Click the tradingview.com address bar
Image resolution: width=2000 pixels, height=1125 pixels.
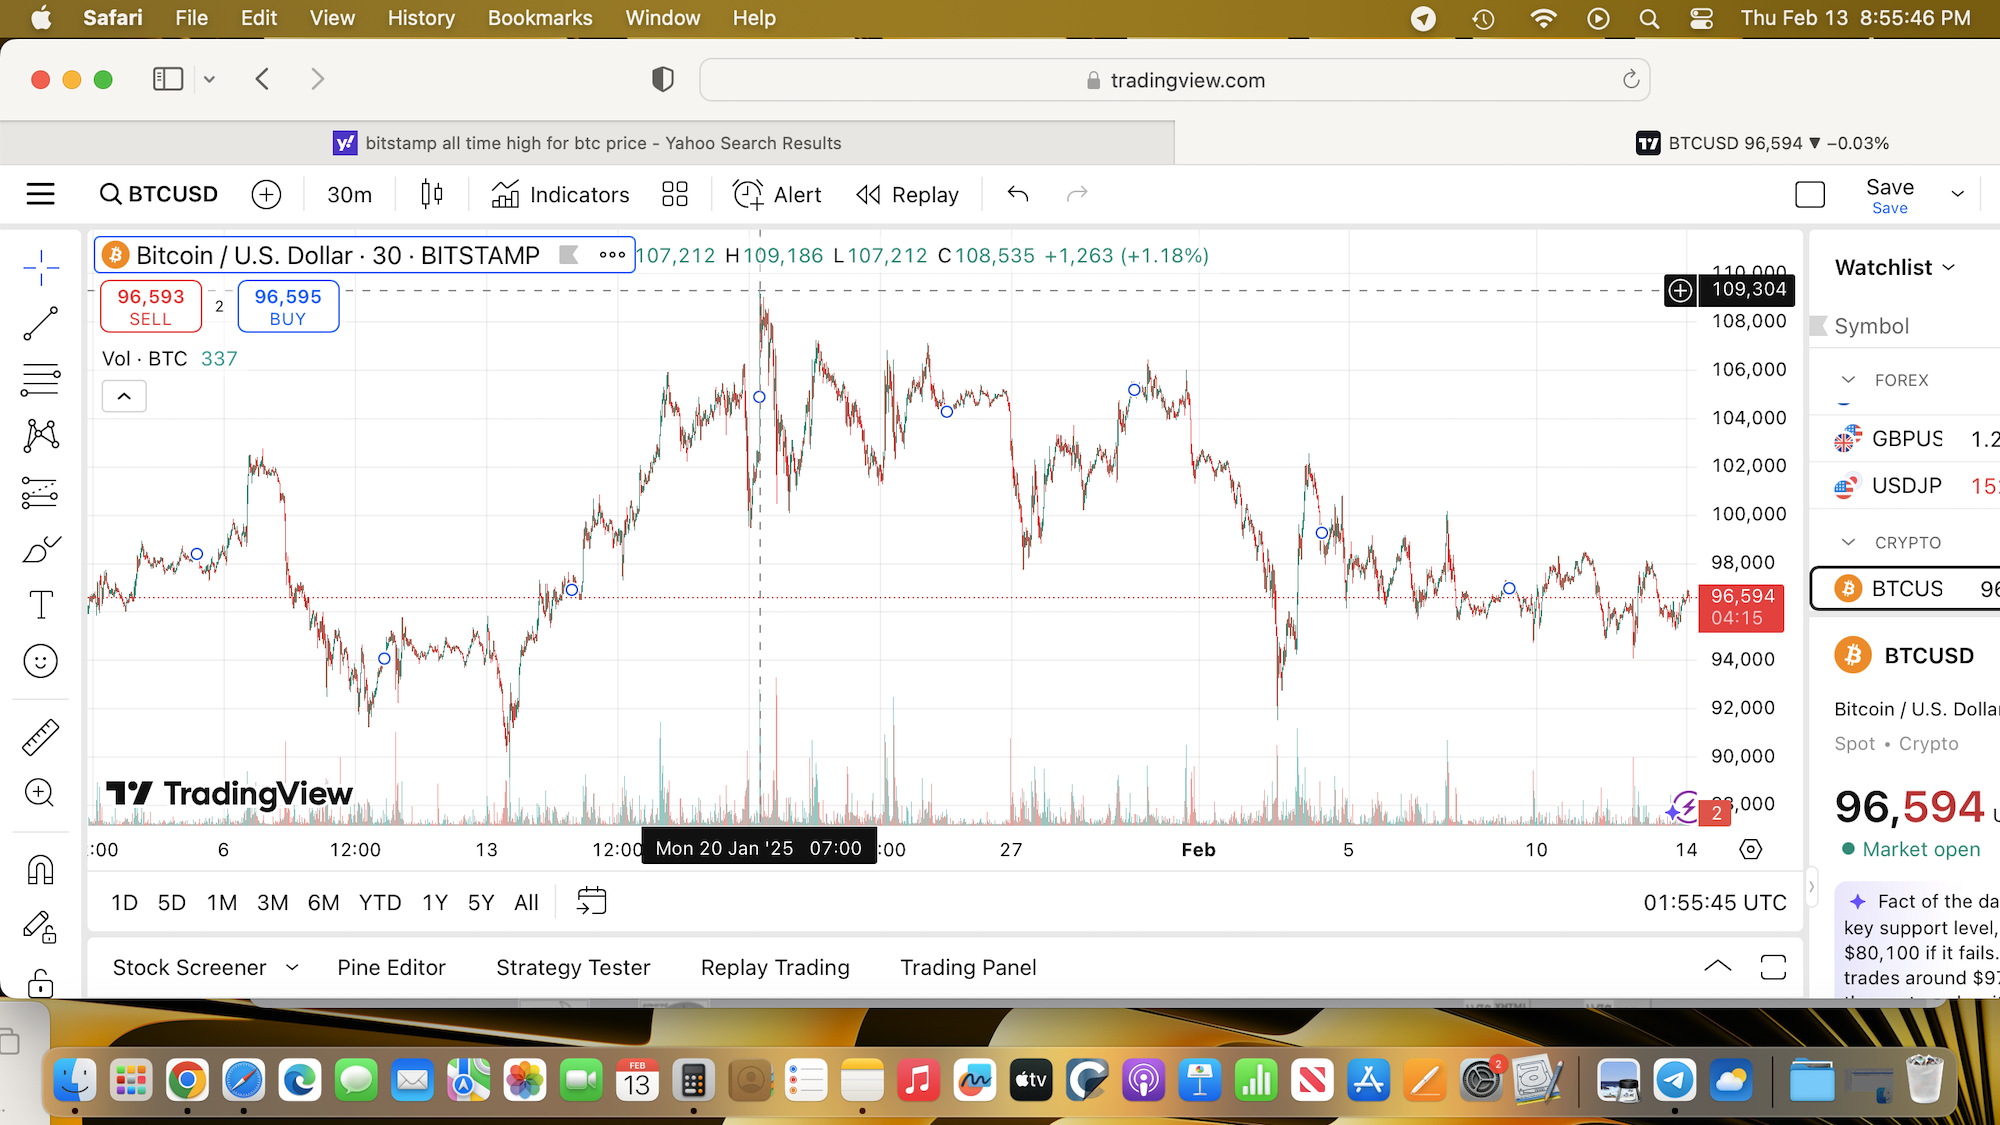point(1174,80)
